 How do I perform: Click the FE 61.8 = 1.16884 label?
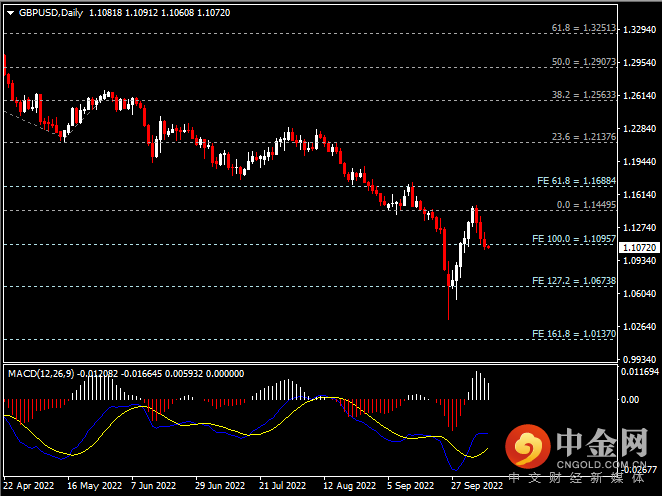click(576, 181)
